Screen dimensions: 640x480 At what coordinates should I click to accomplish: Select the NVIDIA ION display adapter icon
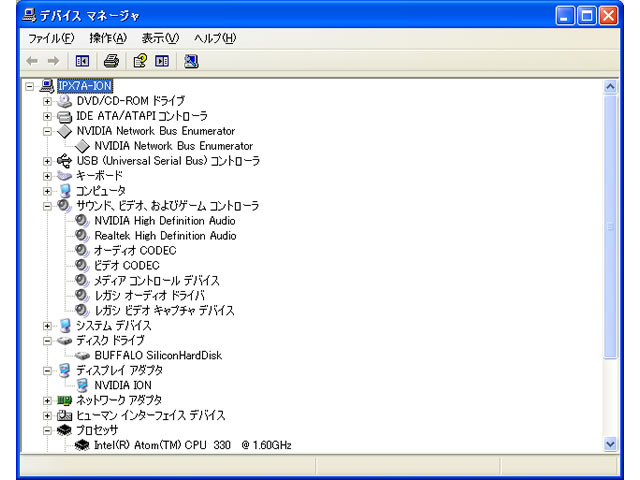82,385
